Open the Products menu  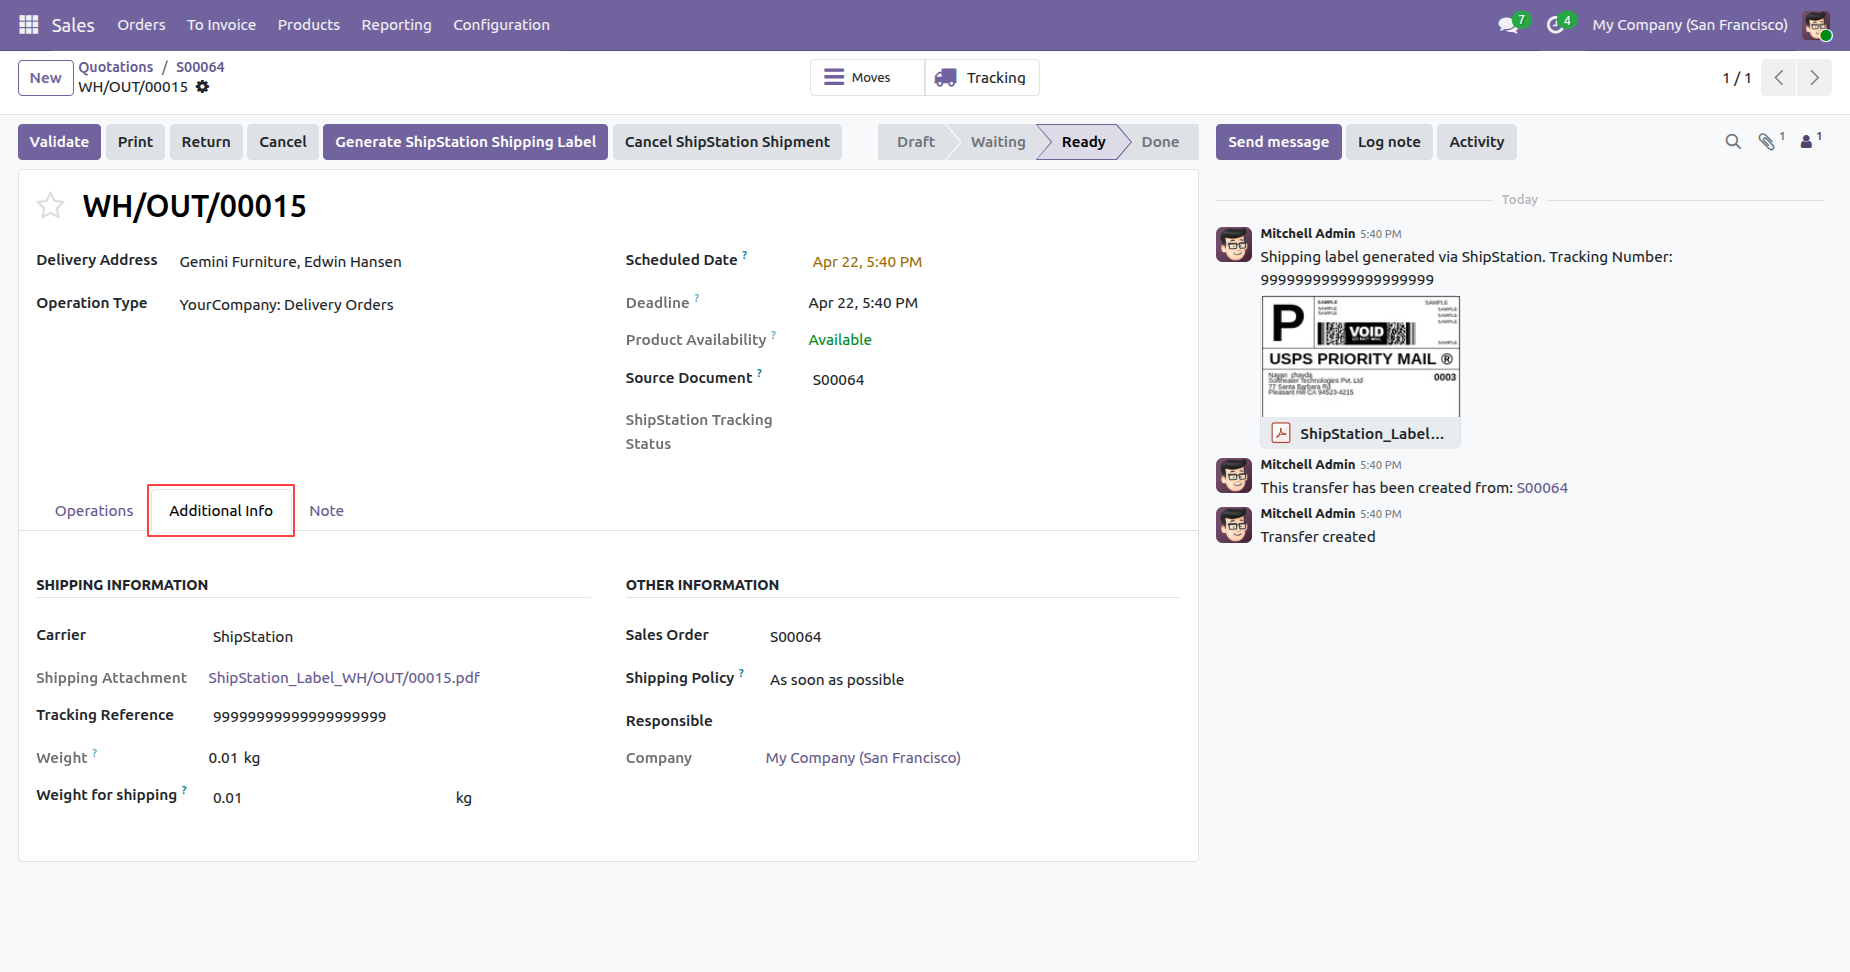pyautogui.click(x=308, y=25)
